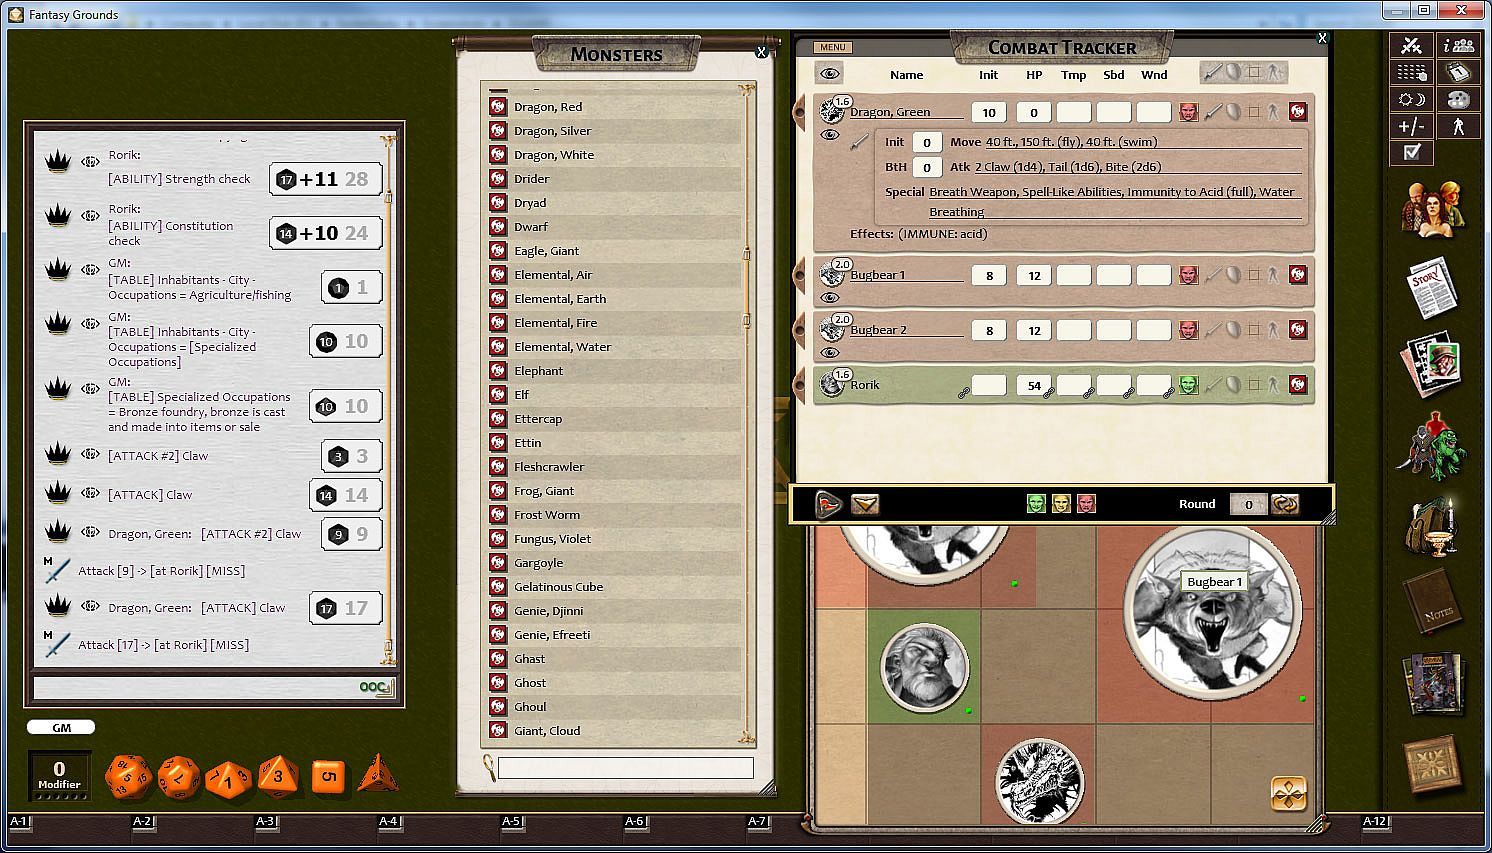Pick the orange d4 pyramid die
This screenshot has height=853, width=1492.
pyautogui.click(x=377, y=773)
